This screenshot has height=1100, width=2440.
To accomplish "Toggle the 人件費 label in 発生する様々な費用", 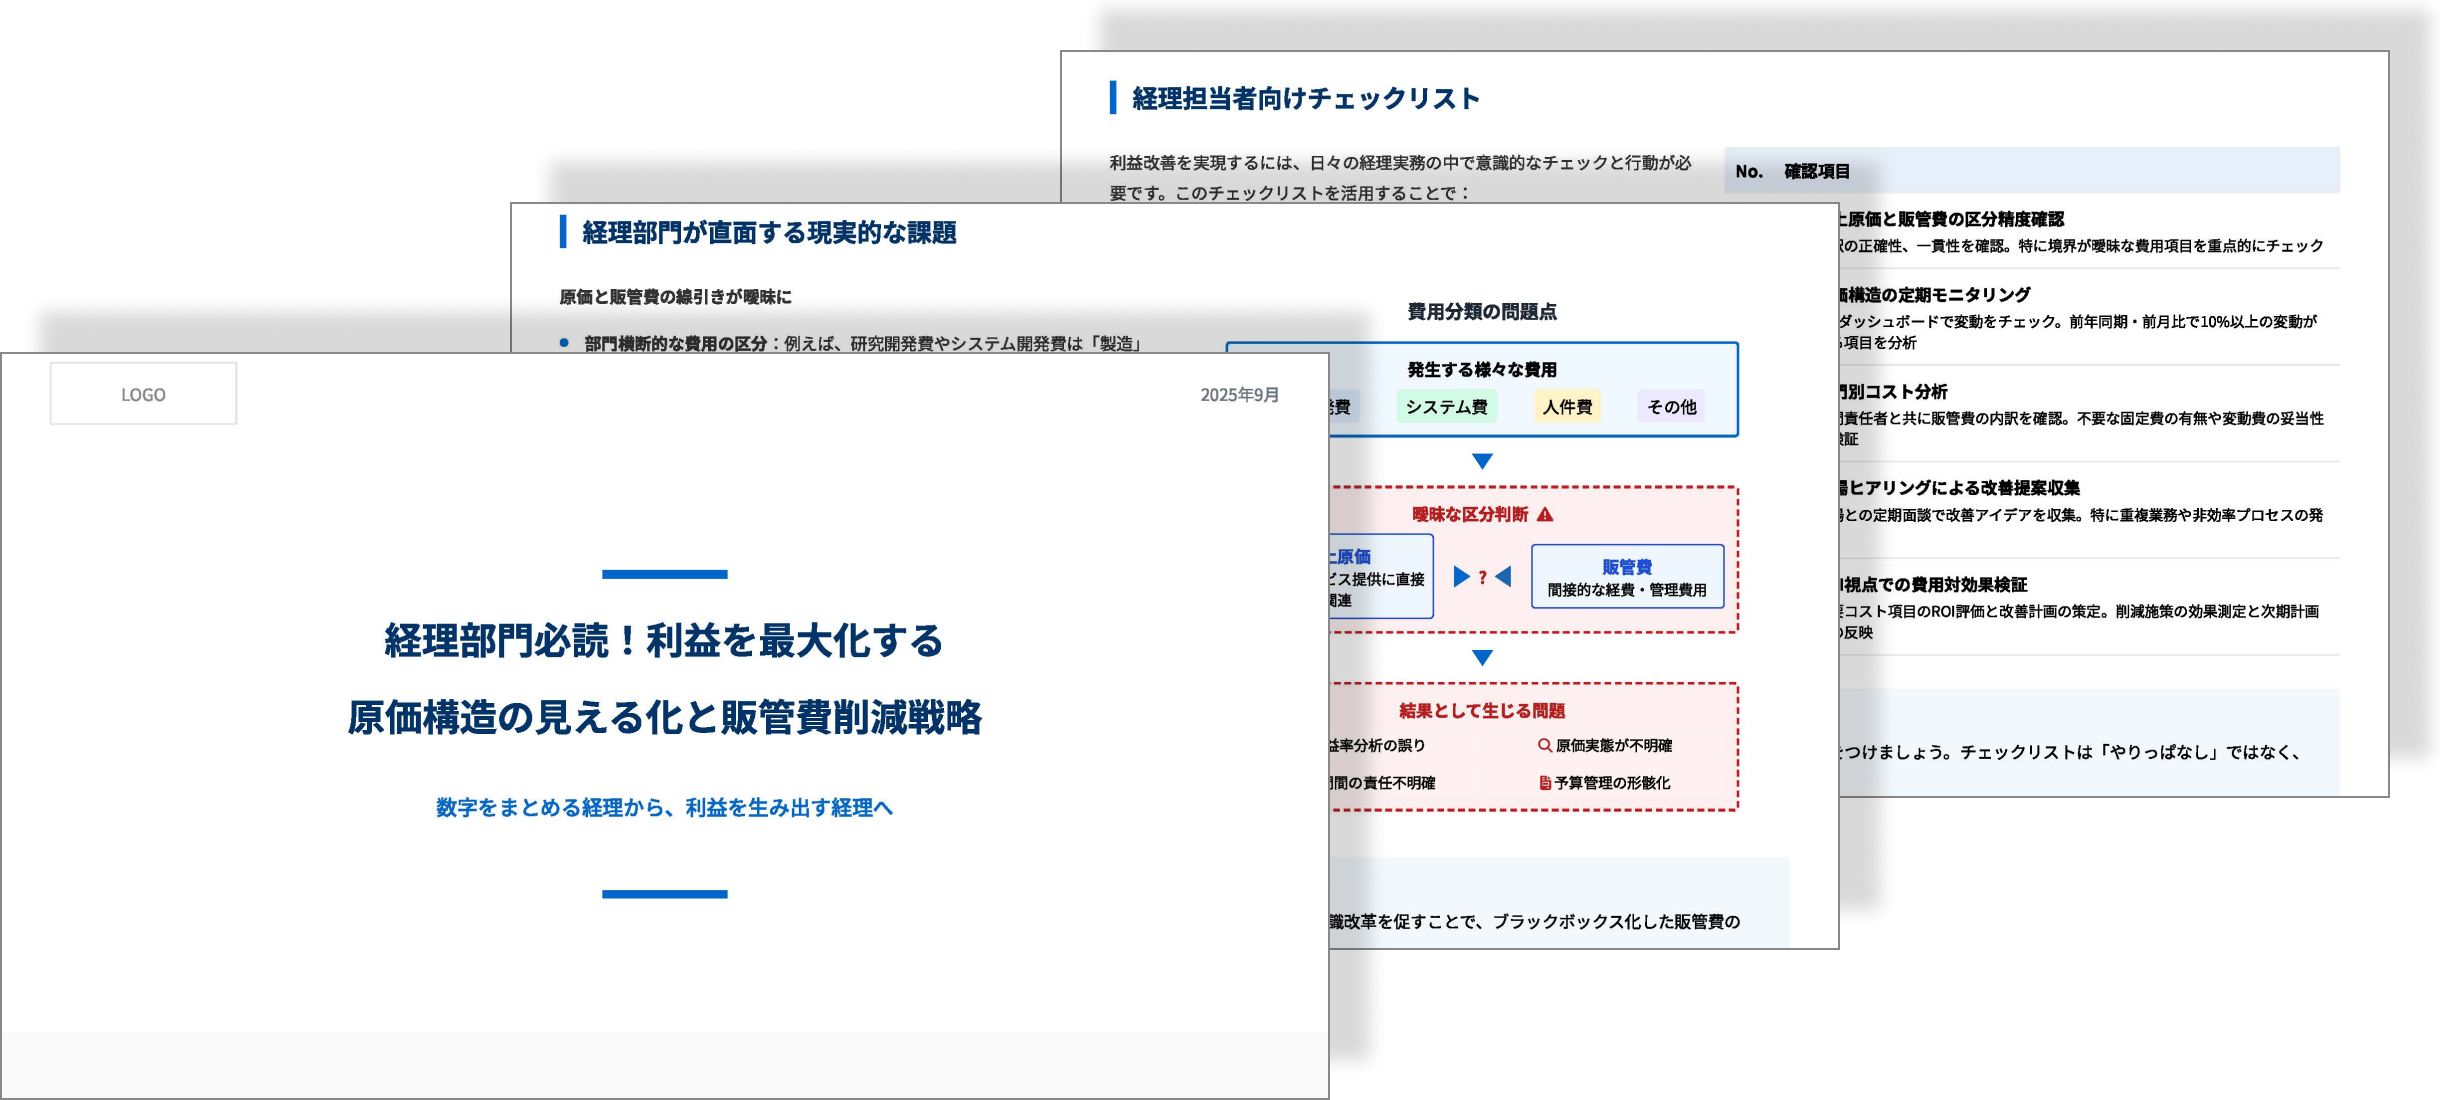I will tap(1566, 407).
